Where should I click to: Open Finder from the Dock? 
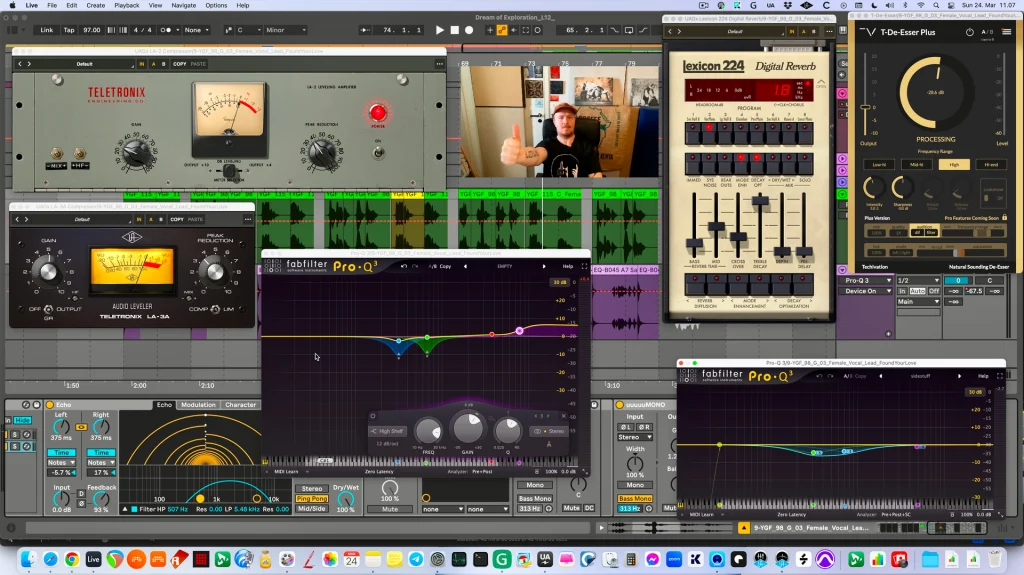29,559
